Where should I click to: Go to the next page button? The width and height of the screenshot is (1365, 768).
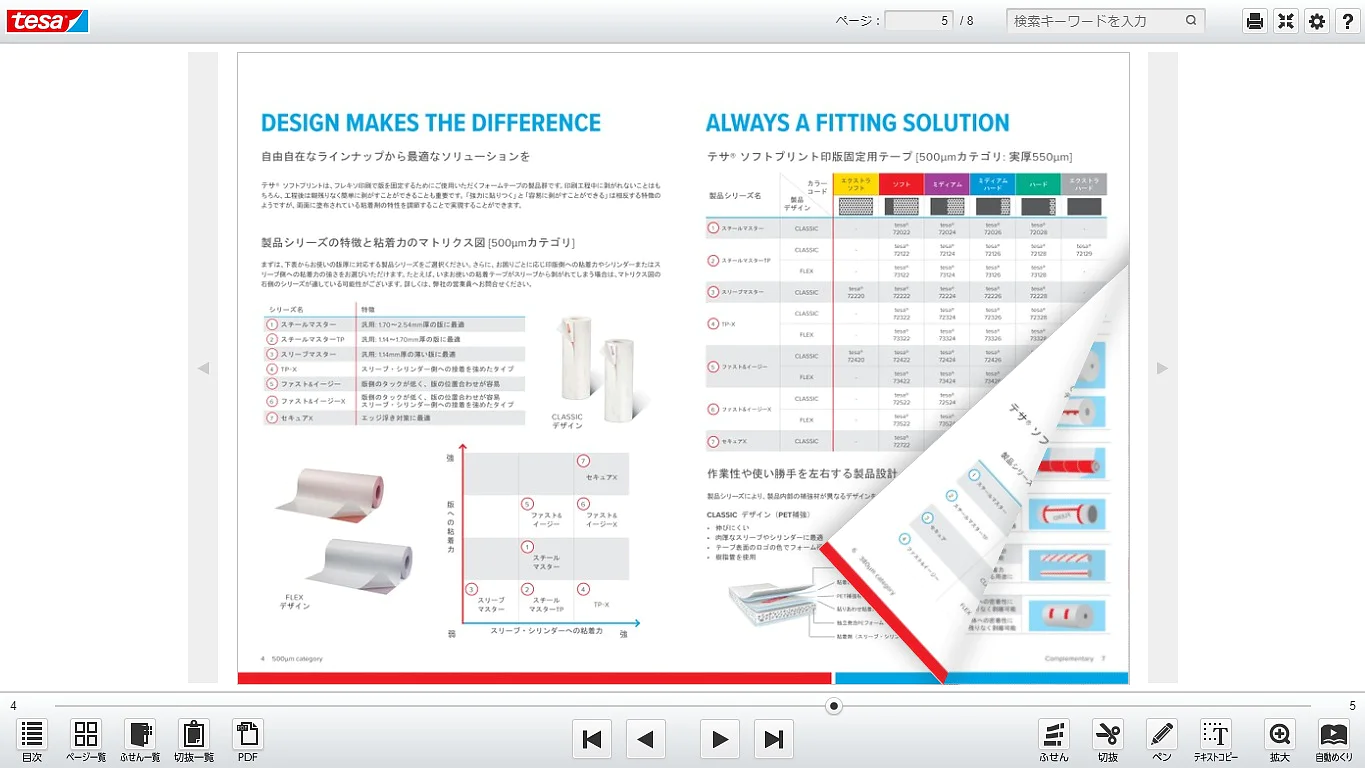click(x=720, y=740)
